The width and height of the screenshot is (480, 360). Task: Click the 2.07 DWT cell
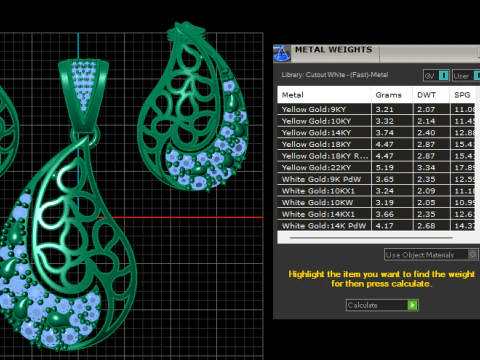click(431, 109)
